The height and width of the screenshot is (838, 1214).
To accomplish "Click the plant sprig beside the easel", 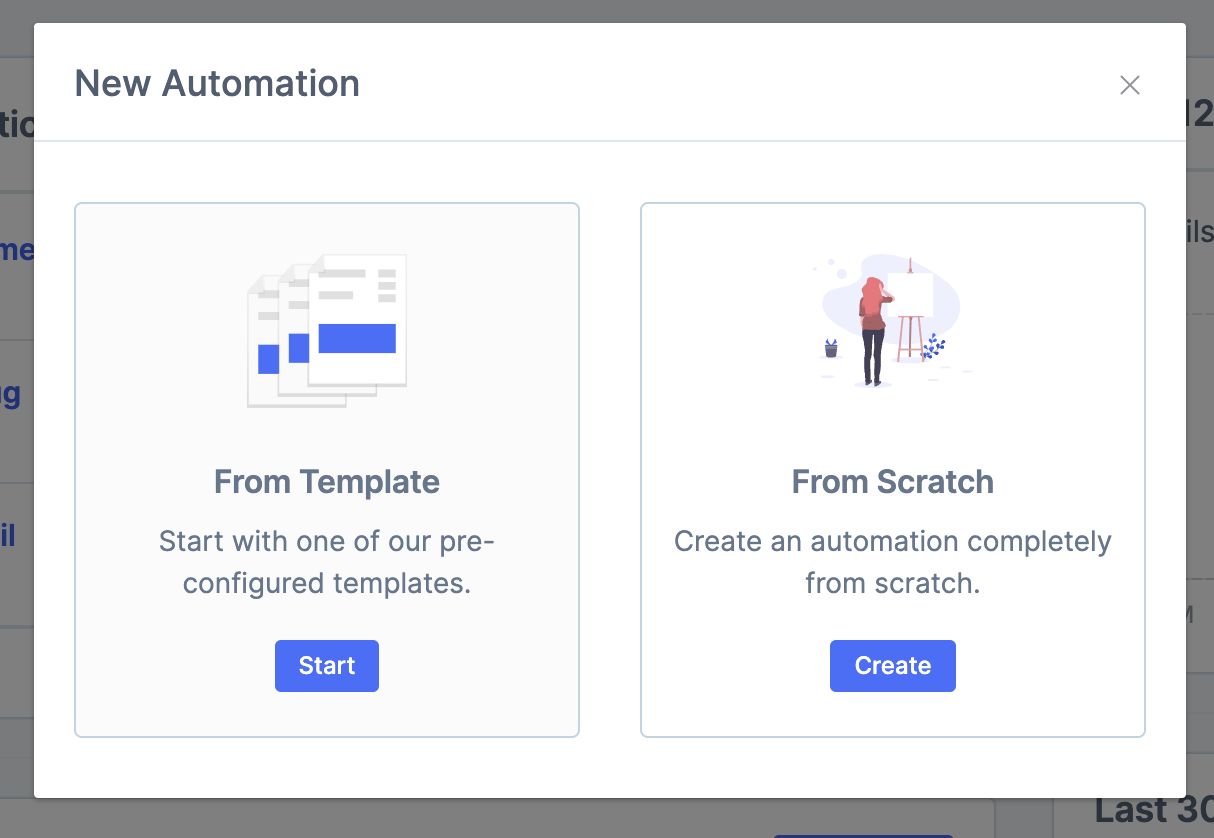I will [933, 346].
